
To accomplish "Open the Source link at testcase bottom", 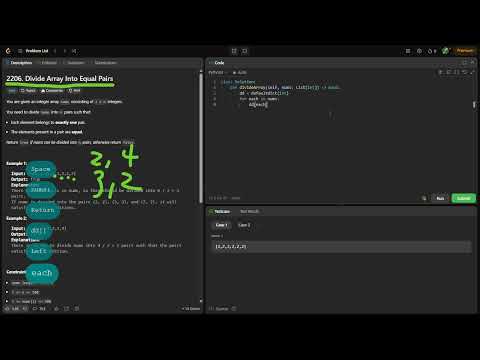I will coord(219,309).
